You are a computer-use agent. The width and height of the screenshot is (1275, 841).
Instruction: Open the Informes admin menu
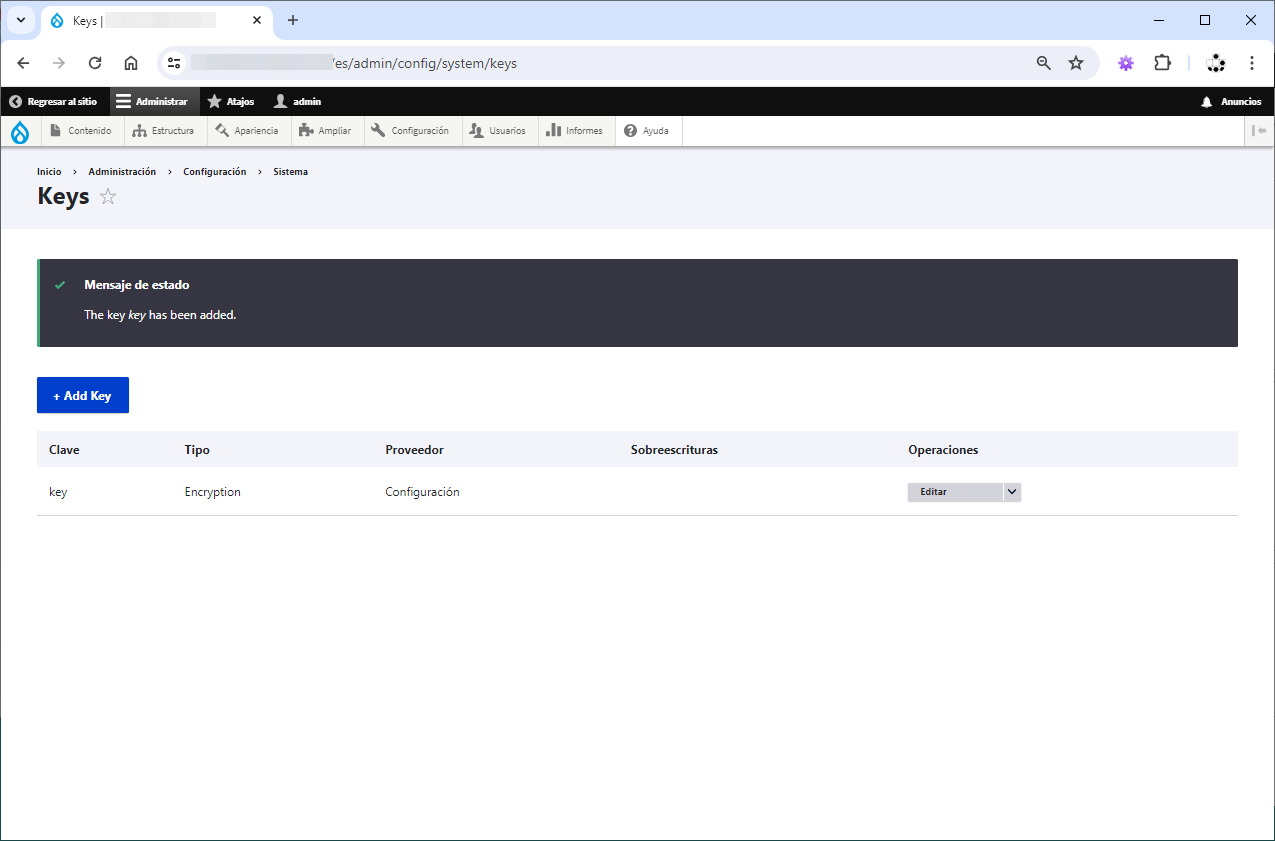point(576,131)
